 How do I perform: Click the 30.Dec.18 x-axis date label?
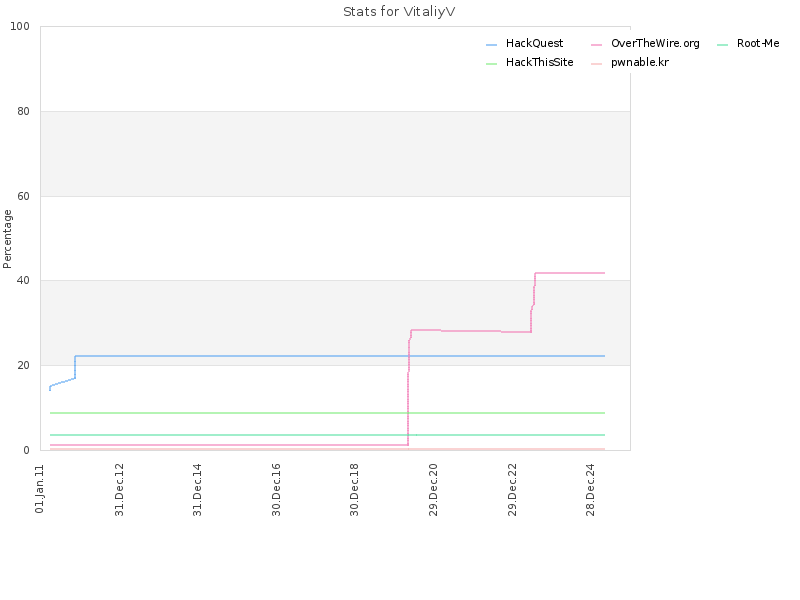coord(355,490)
